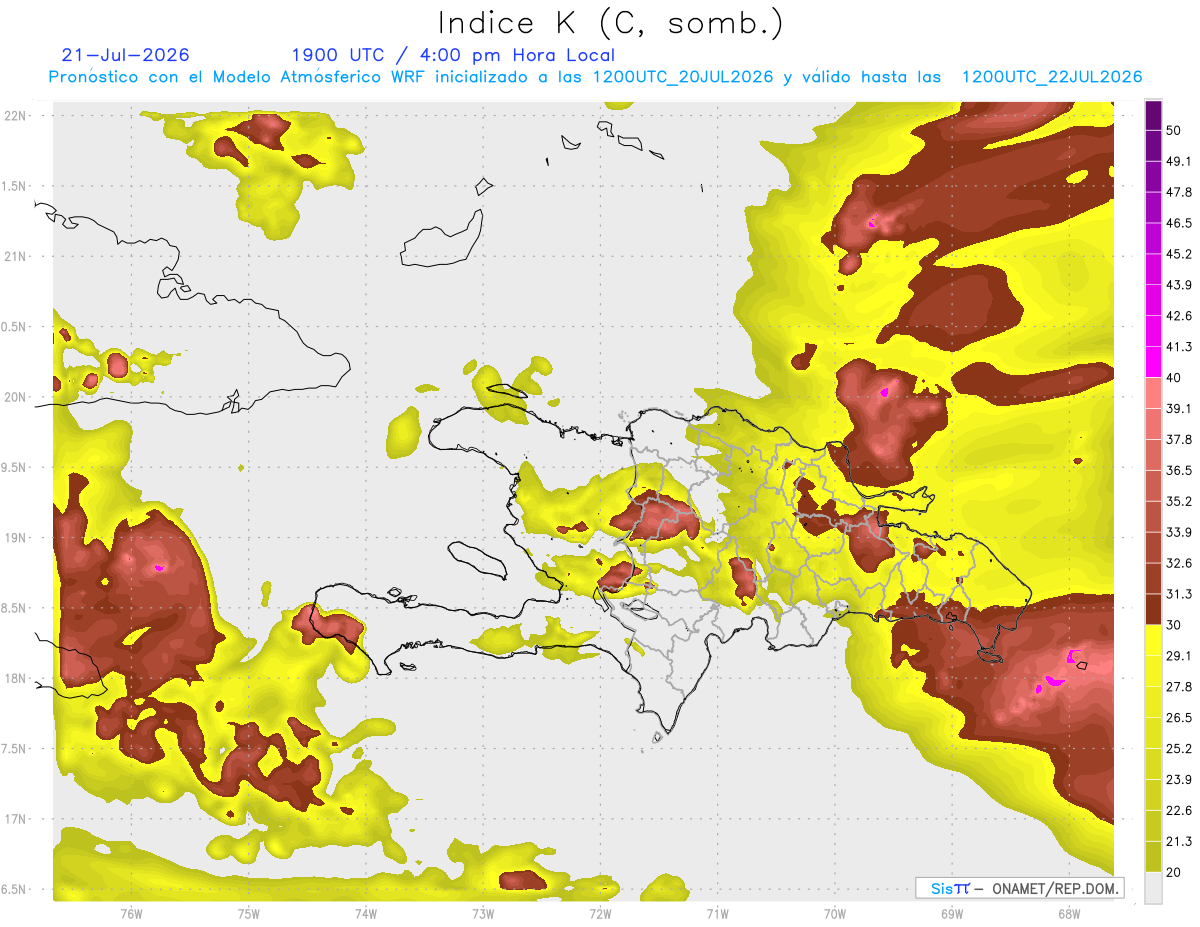Click the colorbar value "27.8"
Viewport: 1200px width, 927px height.
(1179, 687)
